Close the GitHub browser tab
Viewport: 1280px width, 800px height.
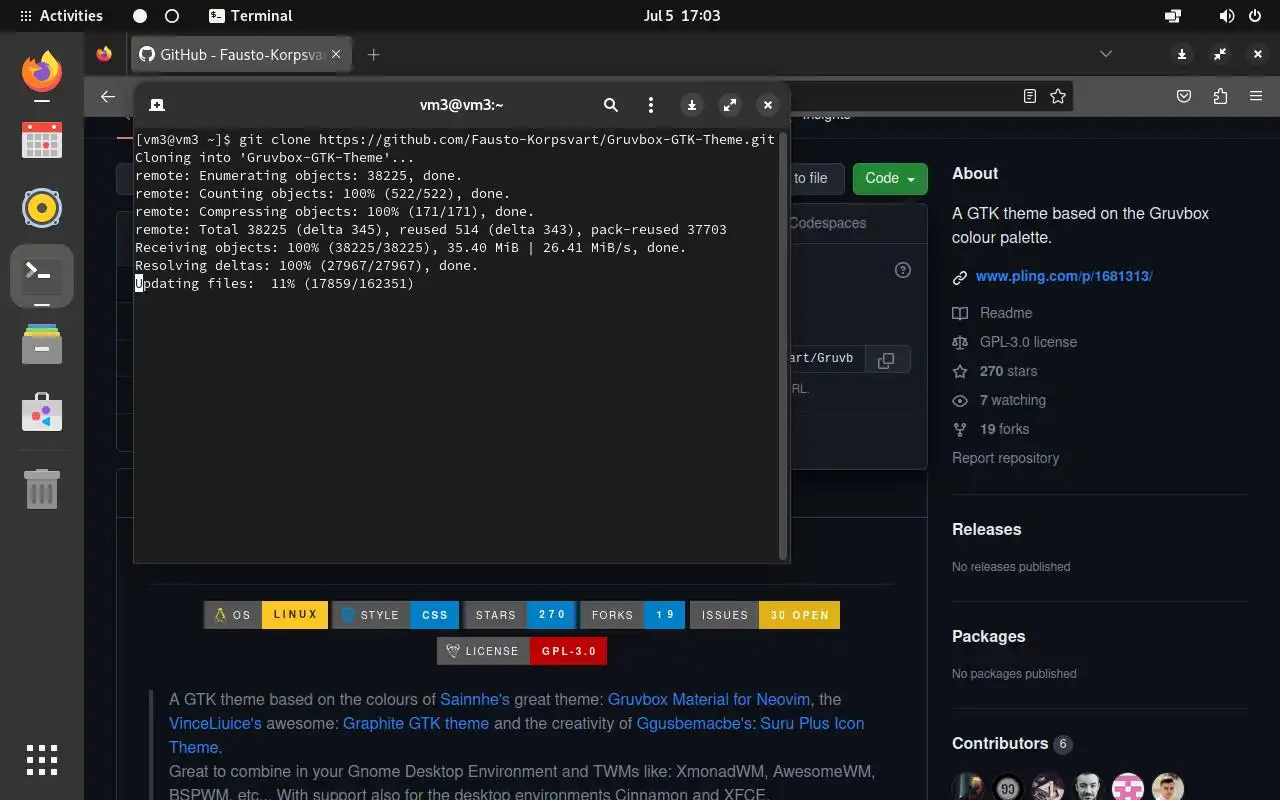click(x=336, y=55)
